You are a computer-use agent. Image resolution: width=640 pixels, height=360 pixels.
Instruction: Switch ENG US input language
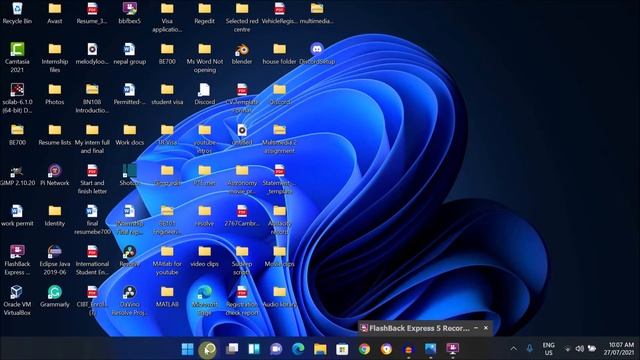(549, 349)
